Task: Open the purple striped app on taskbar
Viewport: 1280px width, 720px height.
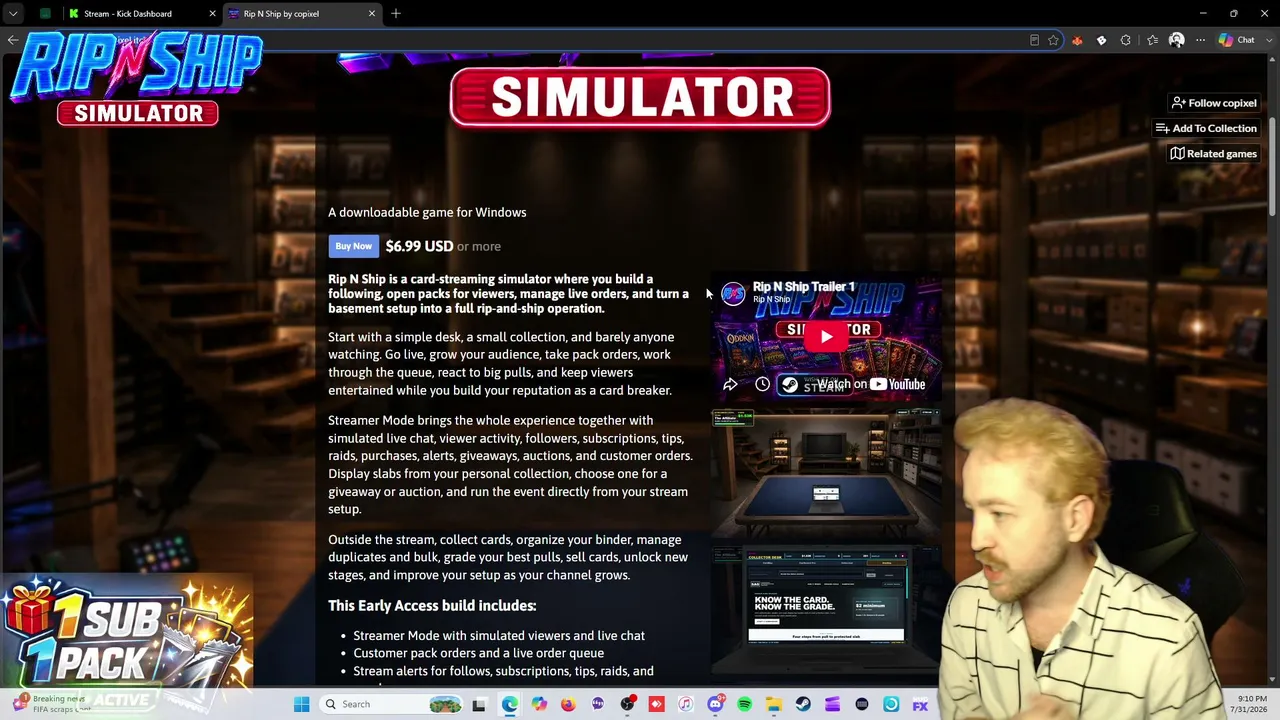Action: click(x=832, y=704)
